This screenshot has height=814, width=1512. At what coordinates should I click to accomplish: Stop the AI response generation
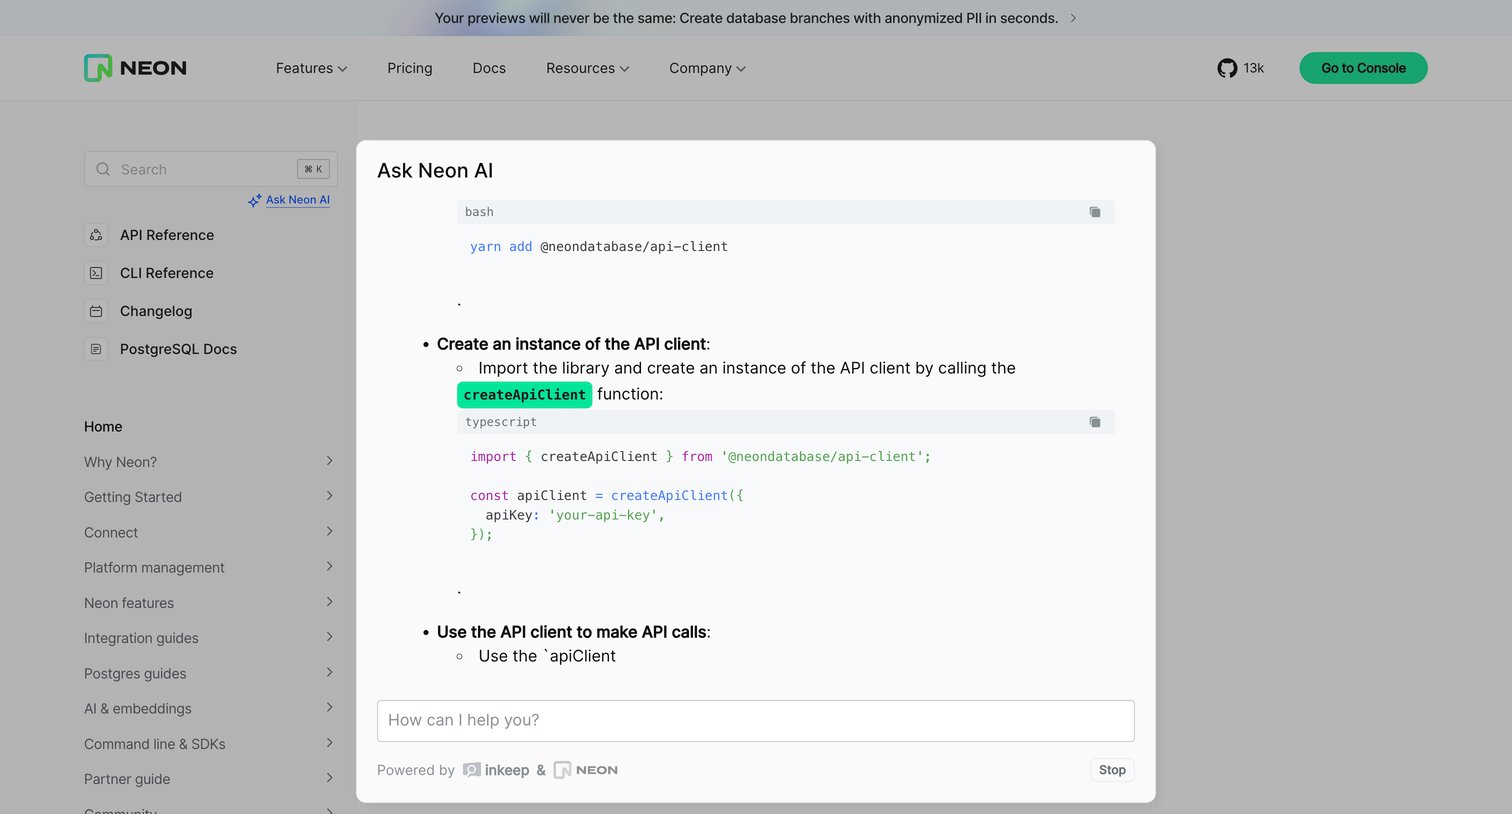click(x=1112, y=770)
